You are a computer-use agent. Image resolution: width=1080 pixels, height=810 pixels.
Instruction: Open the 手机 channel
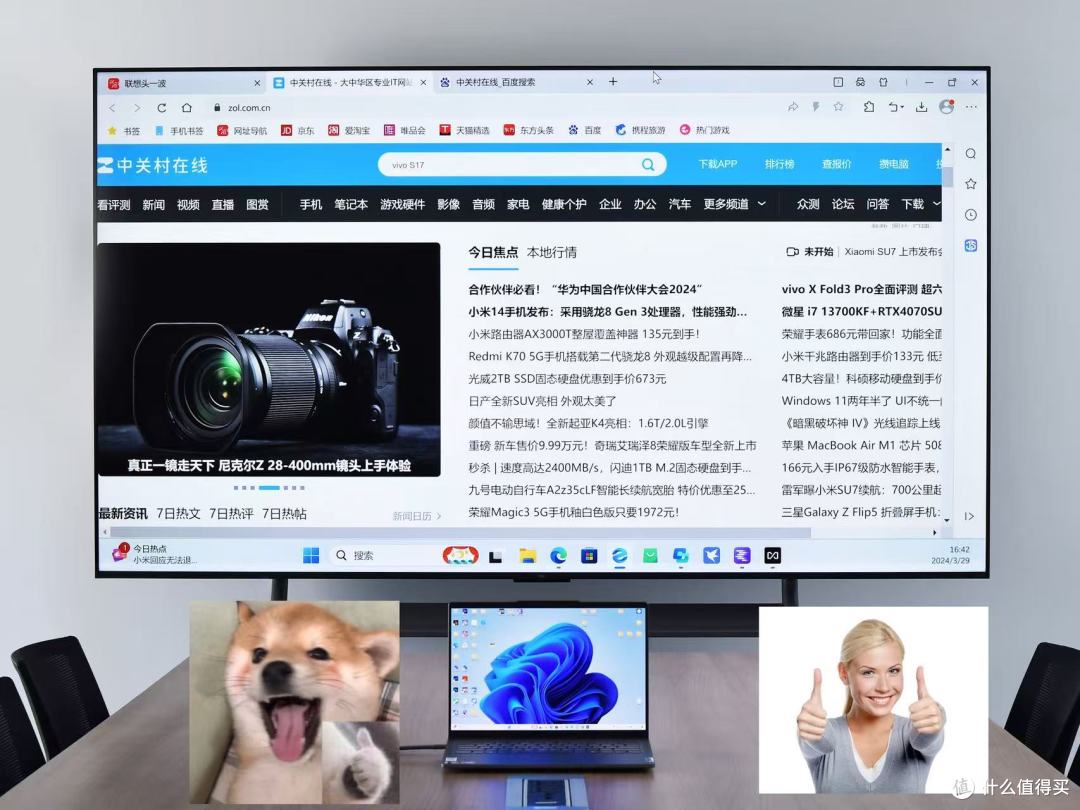click(x=311, y=205)
